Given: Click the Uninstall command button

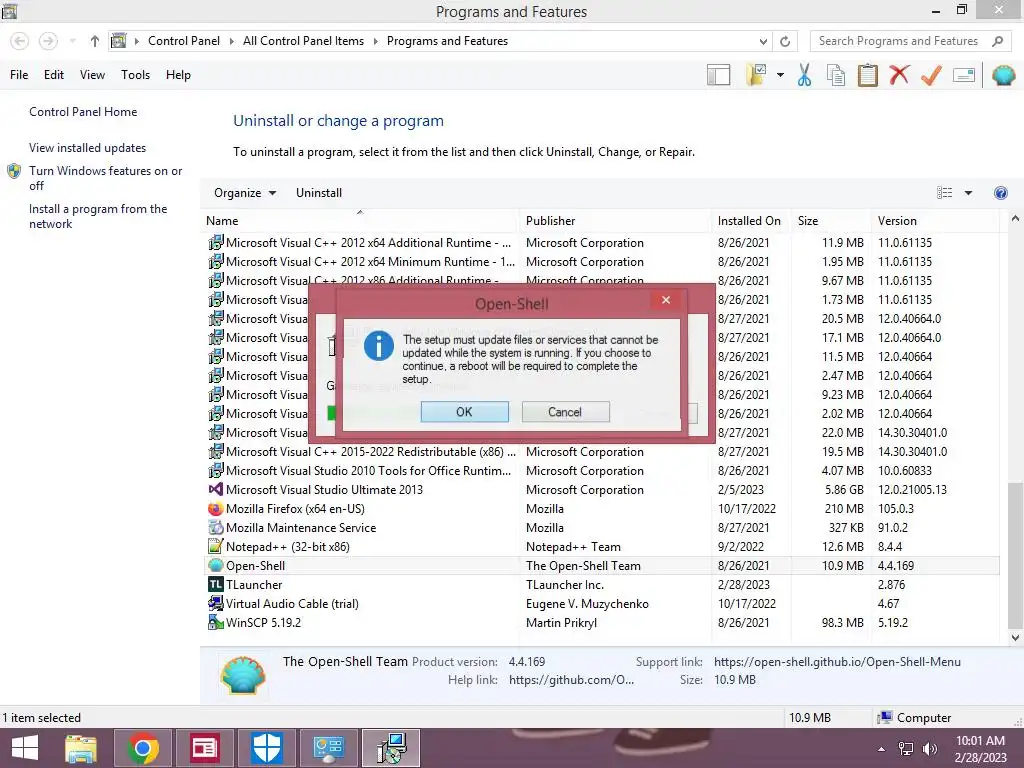Looking at the screenshot, I should pos(319,193).
